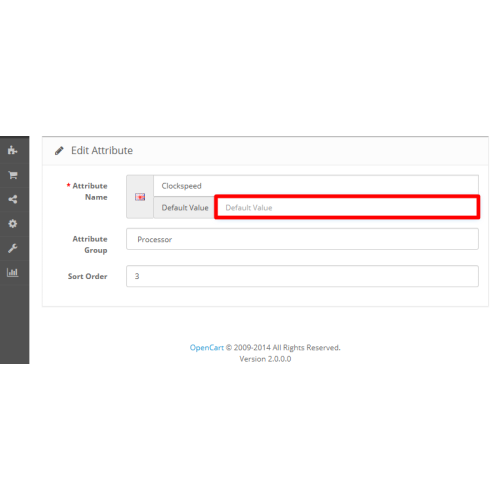Image resolution: width=500 pixels, height=500 pixels.
Task: Click the All Rights Reserved copyright text
Action: point(307,347)
